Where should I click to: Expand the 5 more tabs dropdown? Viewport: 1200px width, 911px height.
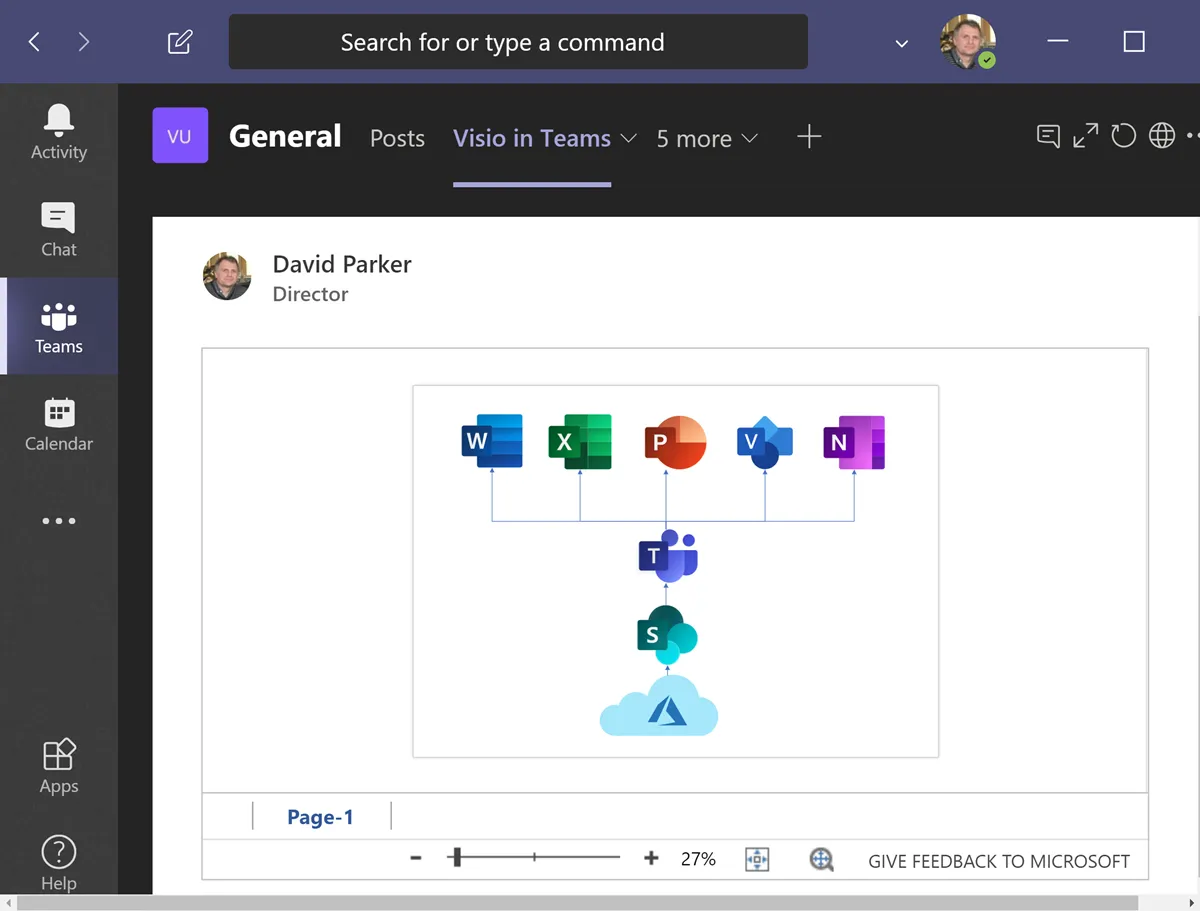748,138
